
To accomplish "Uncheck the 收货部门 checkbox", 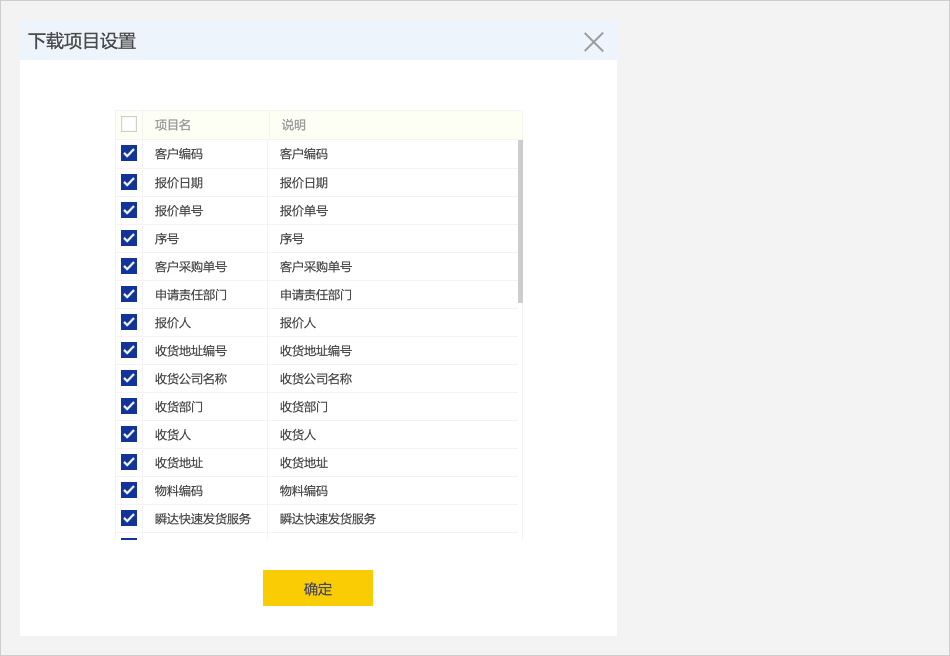I will point(129,406).
